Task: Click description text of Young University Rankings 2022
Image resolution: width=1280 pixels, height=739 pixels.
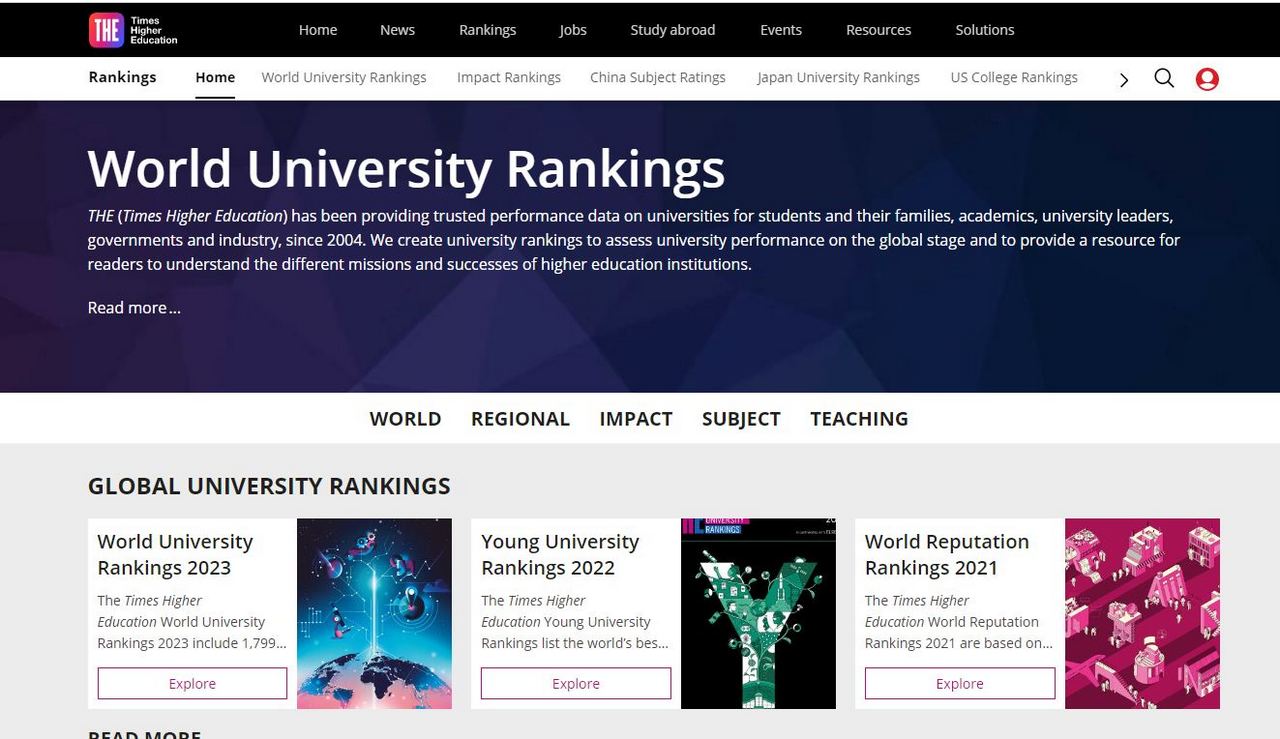Action: tap(575, 622)
